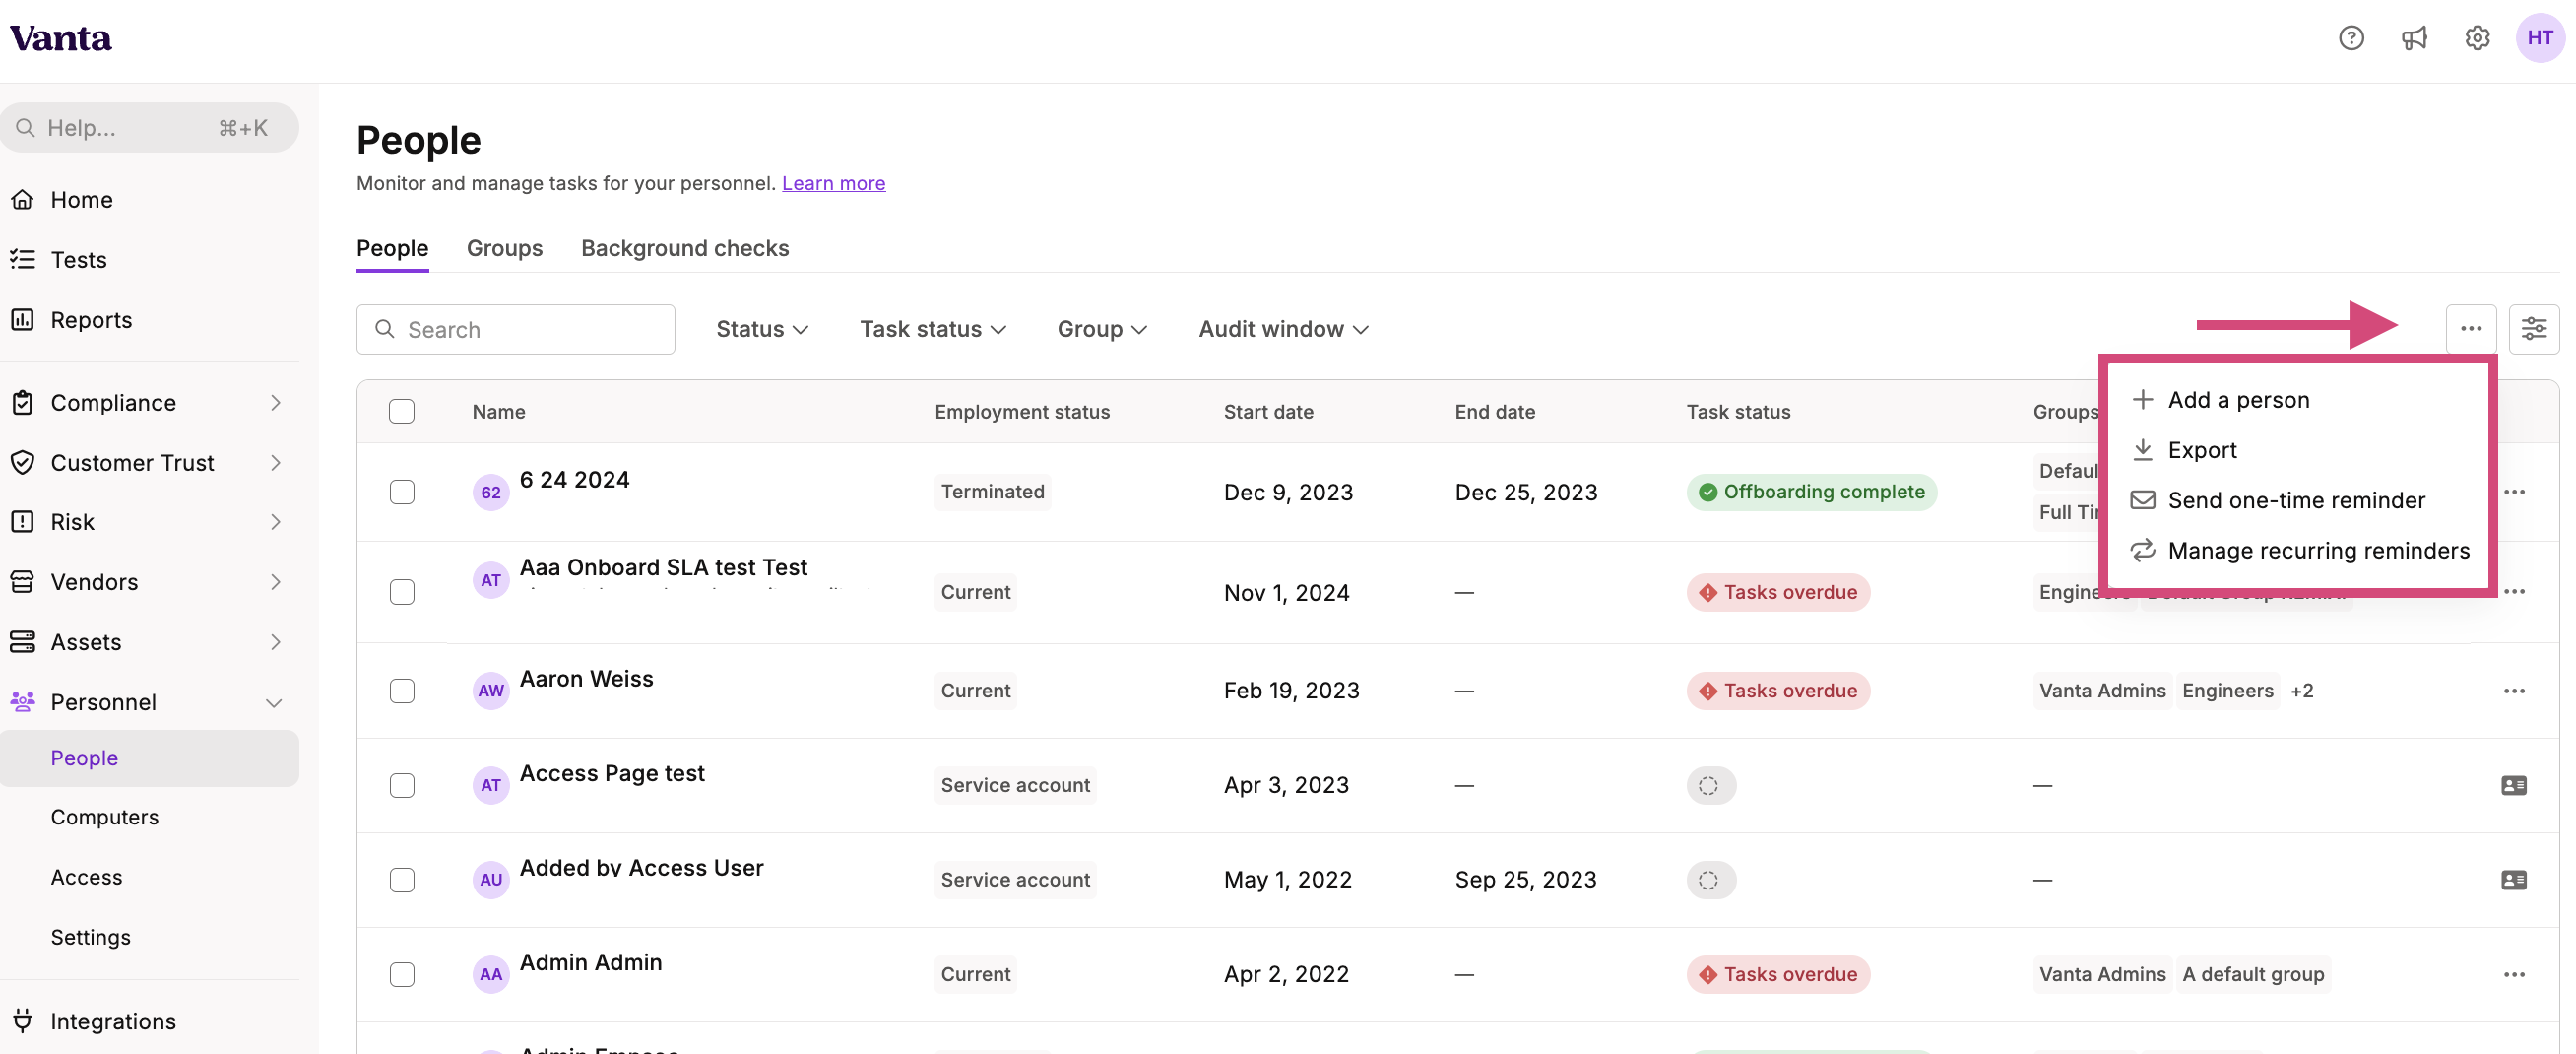Click the three-dot more actions button above table

click(2471, 329)
